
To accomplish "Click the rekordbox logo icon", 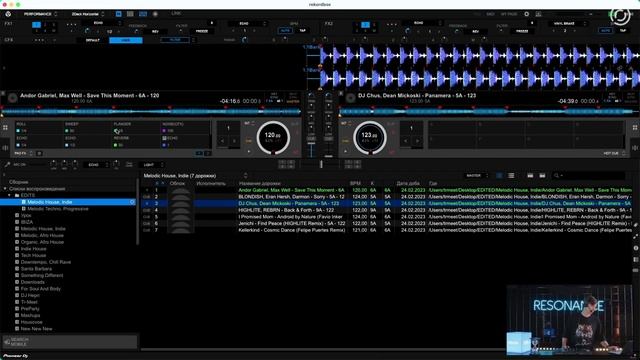I will (x=8, y=14).
